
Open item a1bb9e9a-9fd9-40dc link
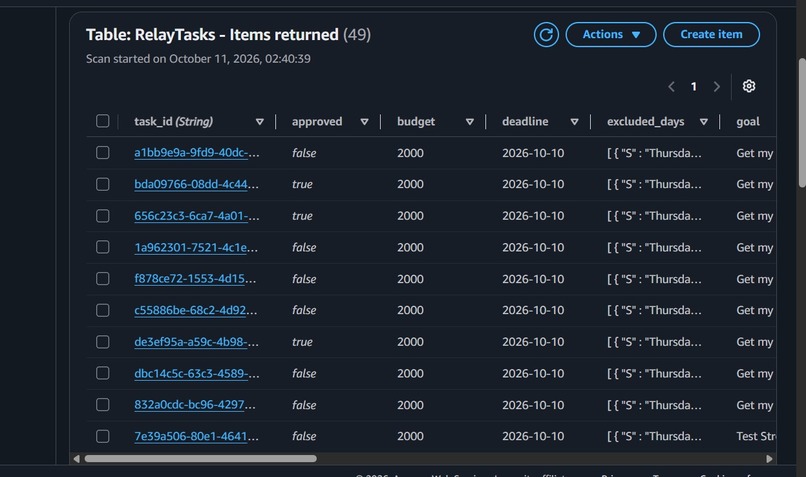click(196, 153)
